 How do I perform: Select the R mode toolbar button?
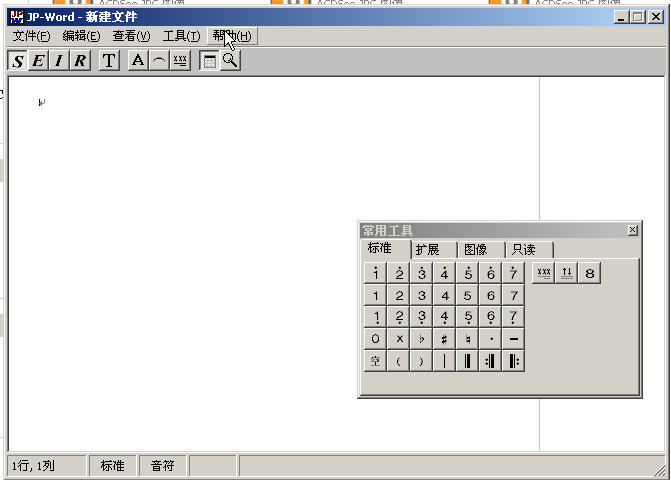pyautogui.click(x=80, y=61)
